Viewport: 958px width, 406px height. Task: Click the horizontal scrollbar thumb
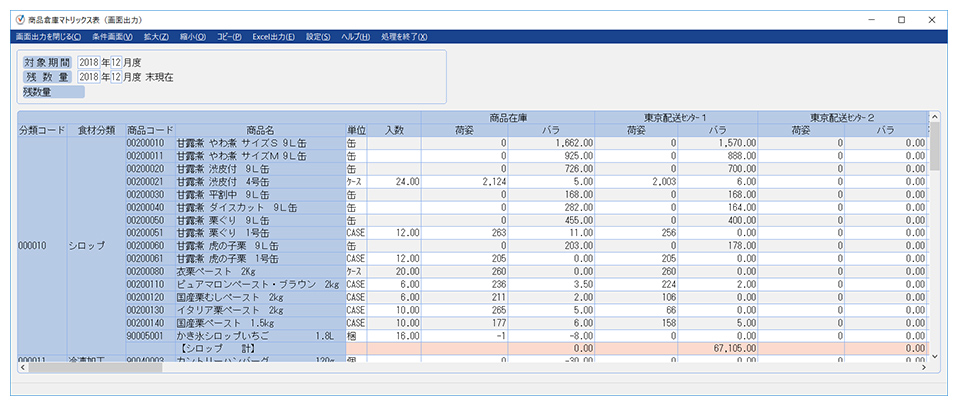click(80, 367)
